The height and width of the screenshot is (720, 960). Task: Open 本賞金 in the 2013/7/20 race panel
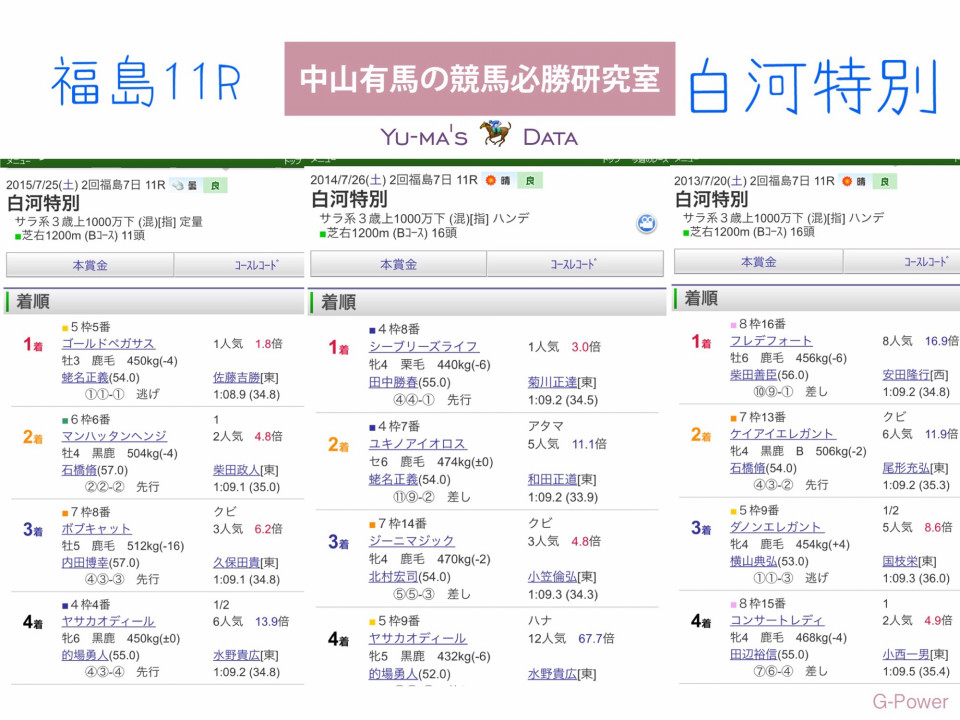pyautogui.click(x=759, y=261)
